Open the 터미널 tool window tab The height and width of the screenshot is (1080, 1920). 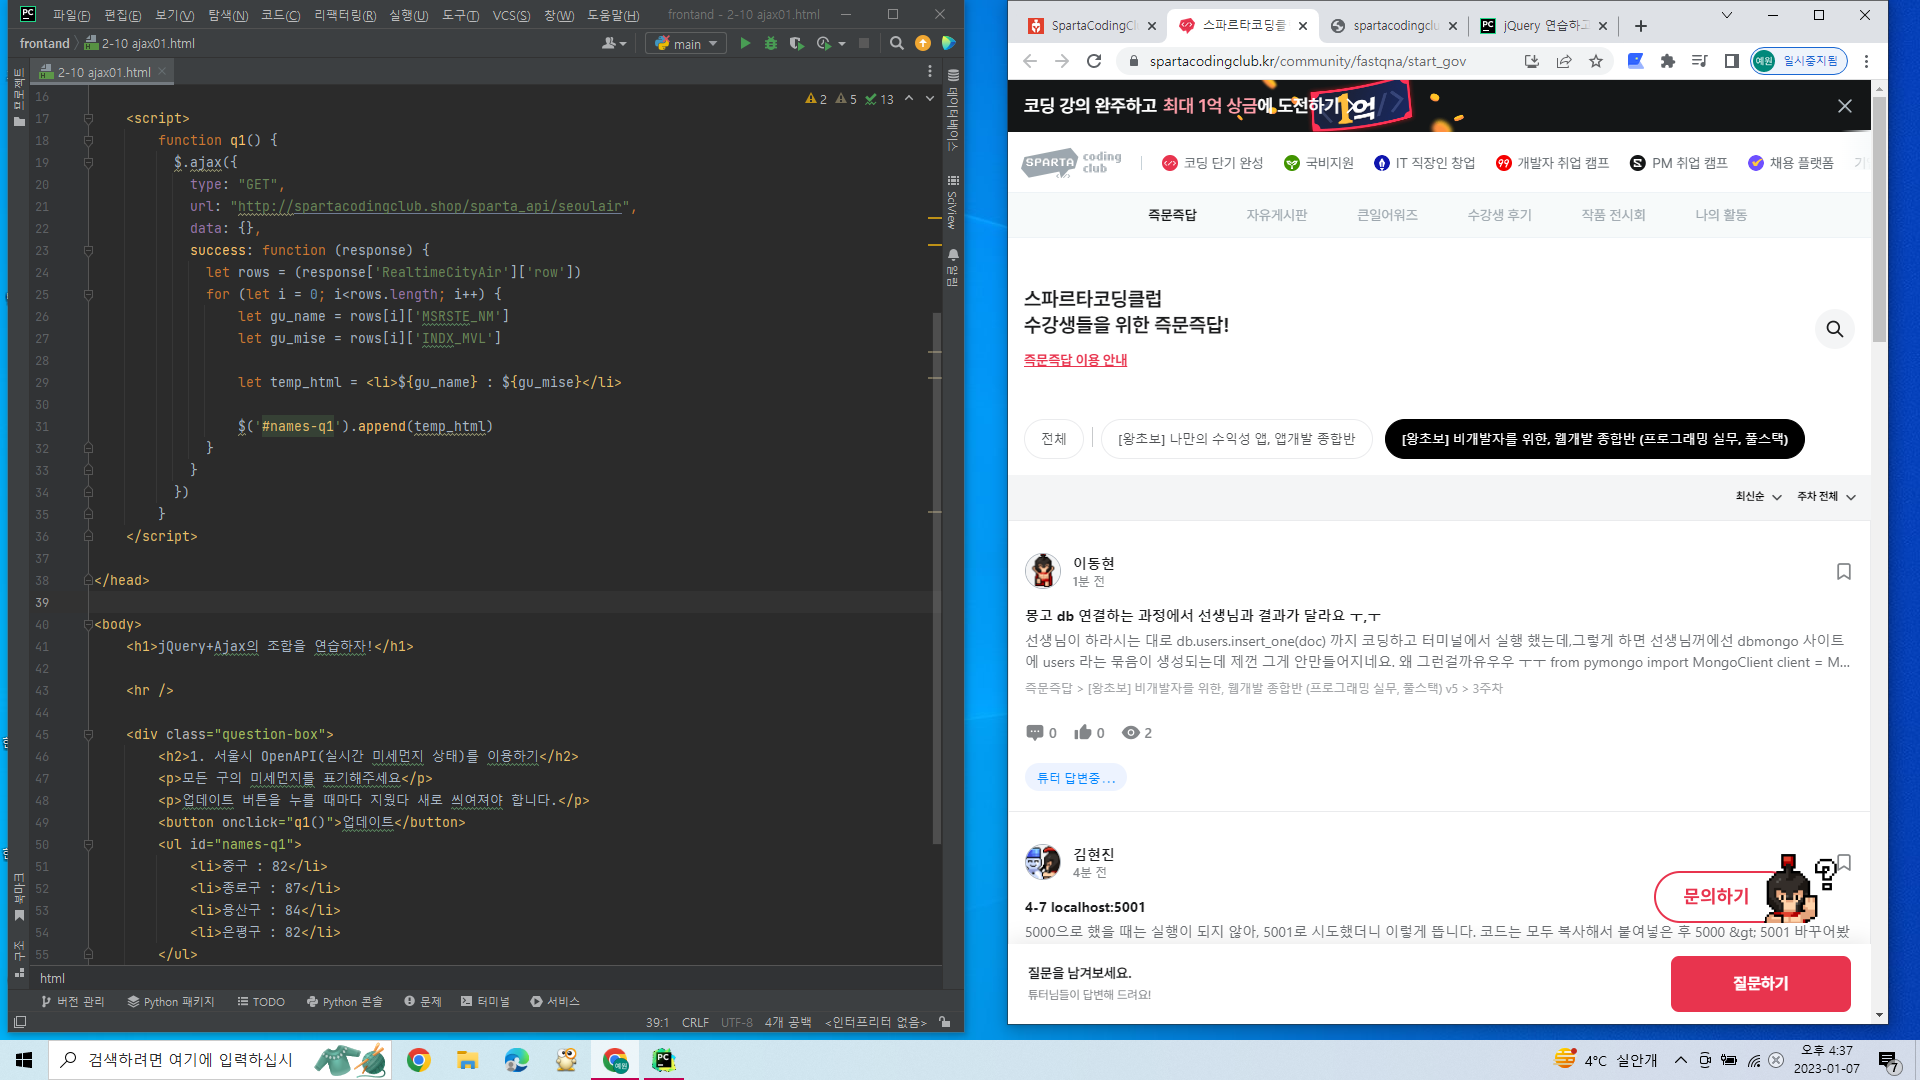point(486,1001)
